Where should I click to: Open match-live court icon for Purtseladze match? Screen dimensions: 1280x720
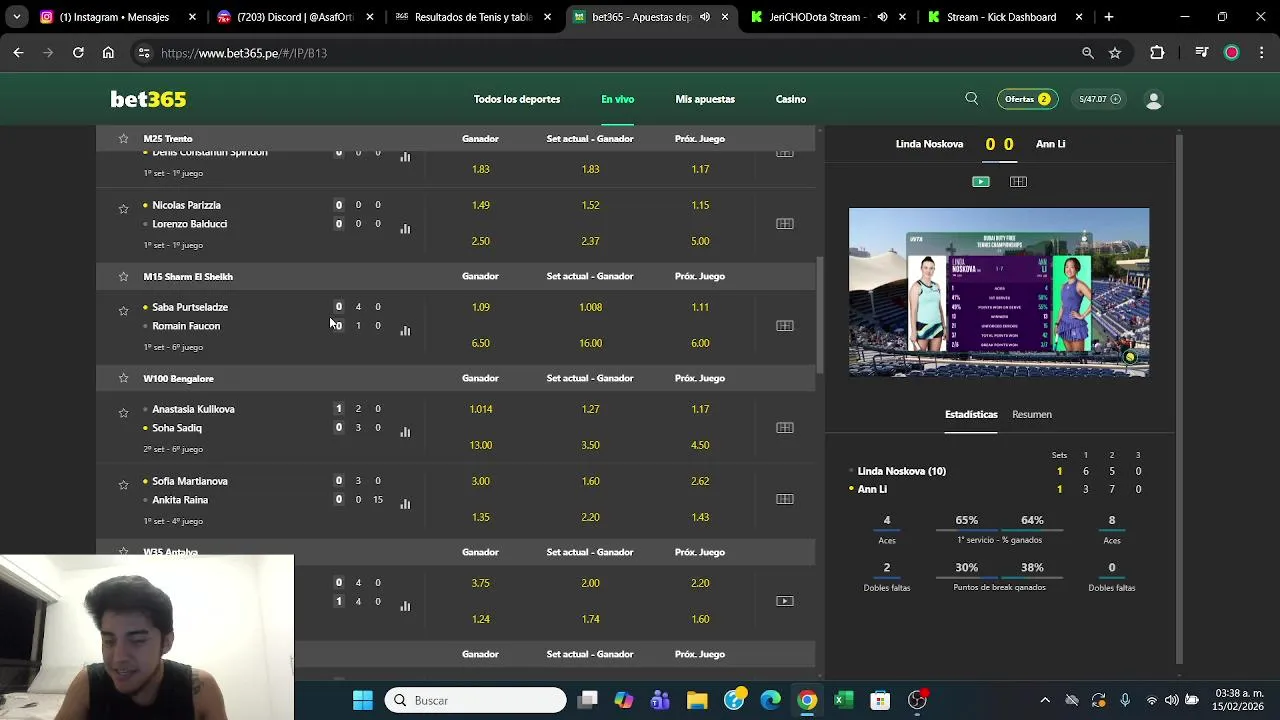785,326
